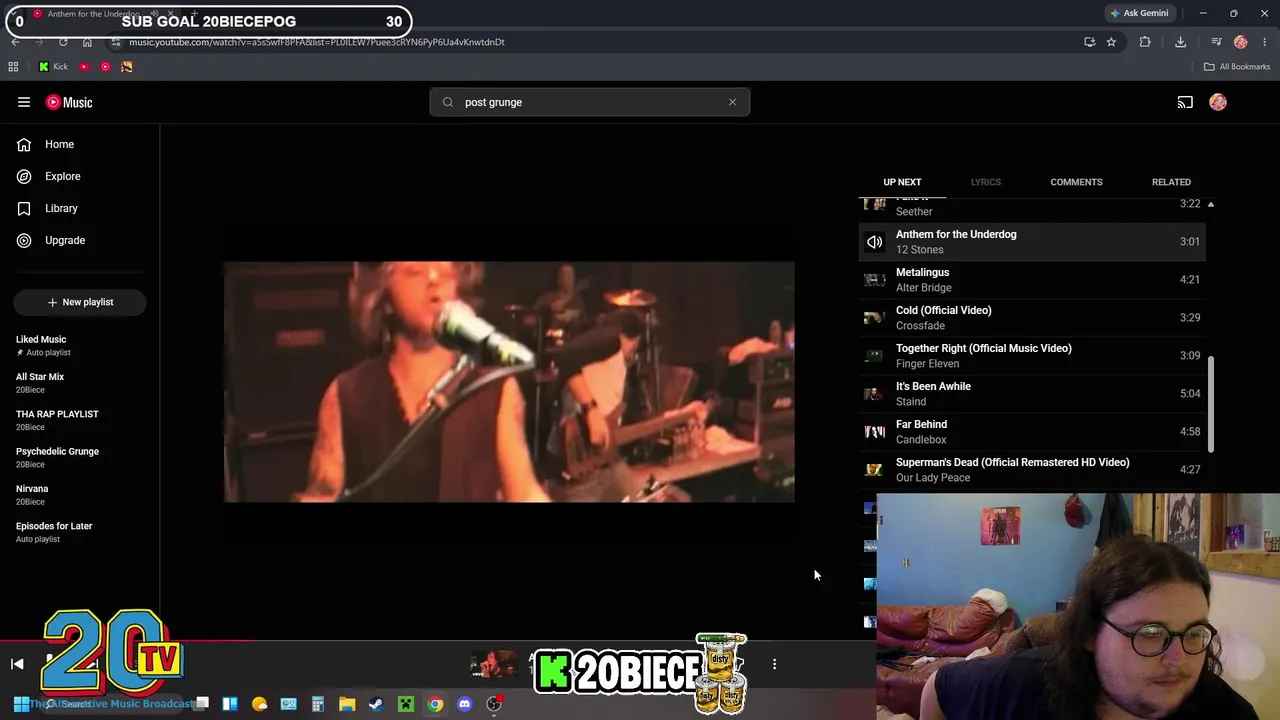Click the Metalingus queue thumbnail

pos(874,280)
